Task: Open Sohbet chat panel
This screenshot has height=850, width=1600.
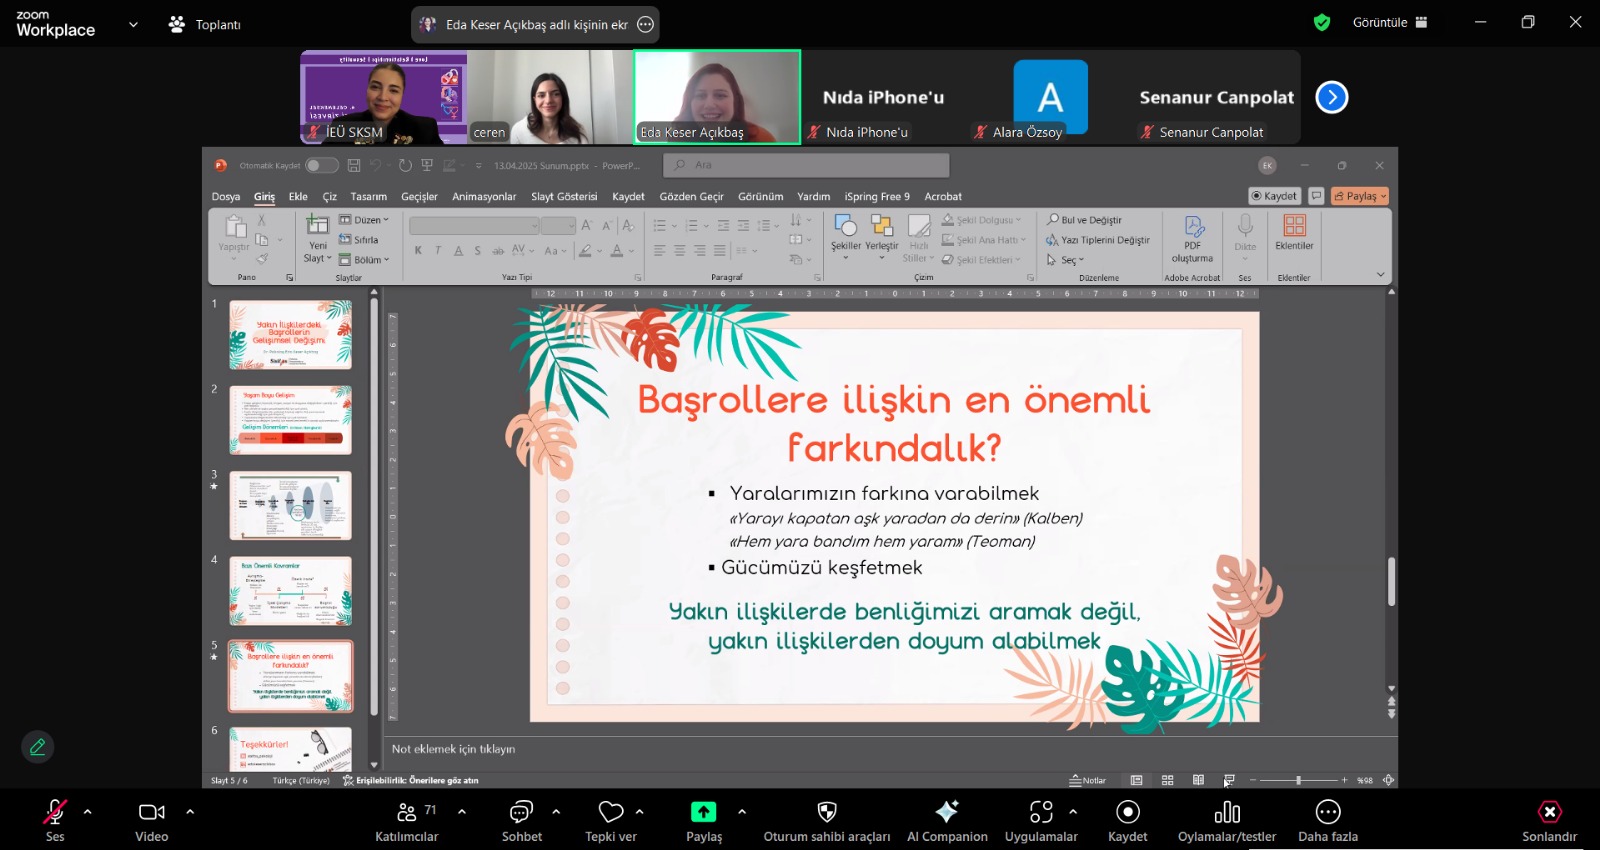Action: coord(521,813)
